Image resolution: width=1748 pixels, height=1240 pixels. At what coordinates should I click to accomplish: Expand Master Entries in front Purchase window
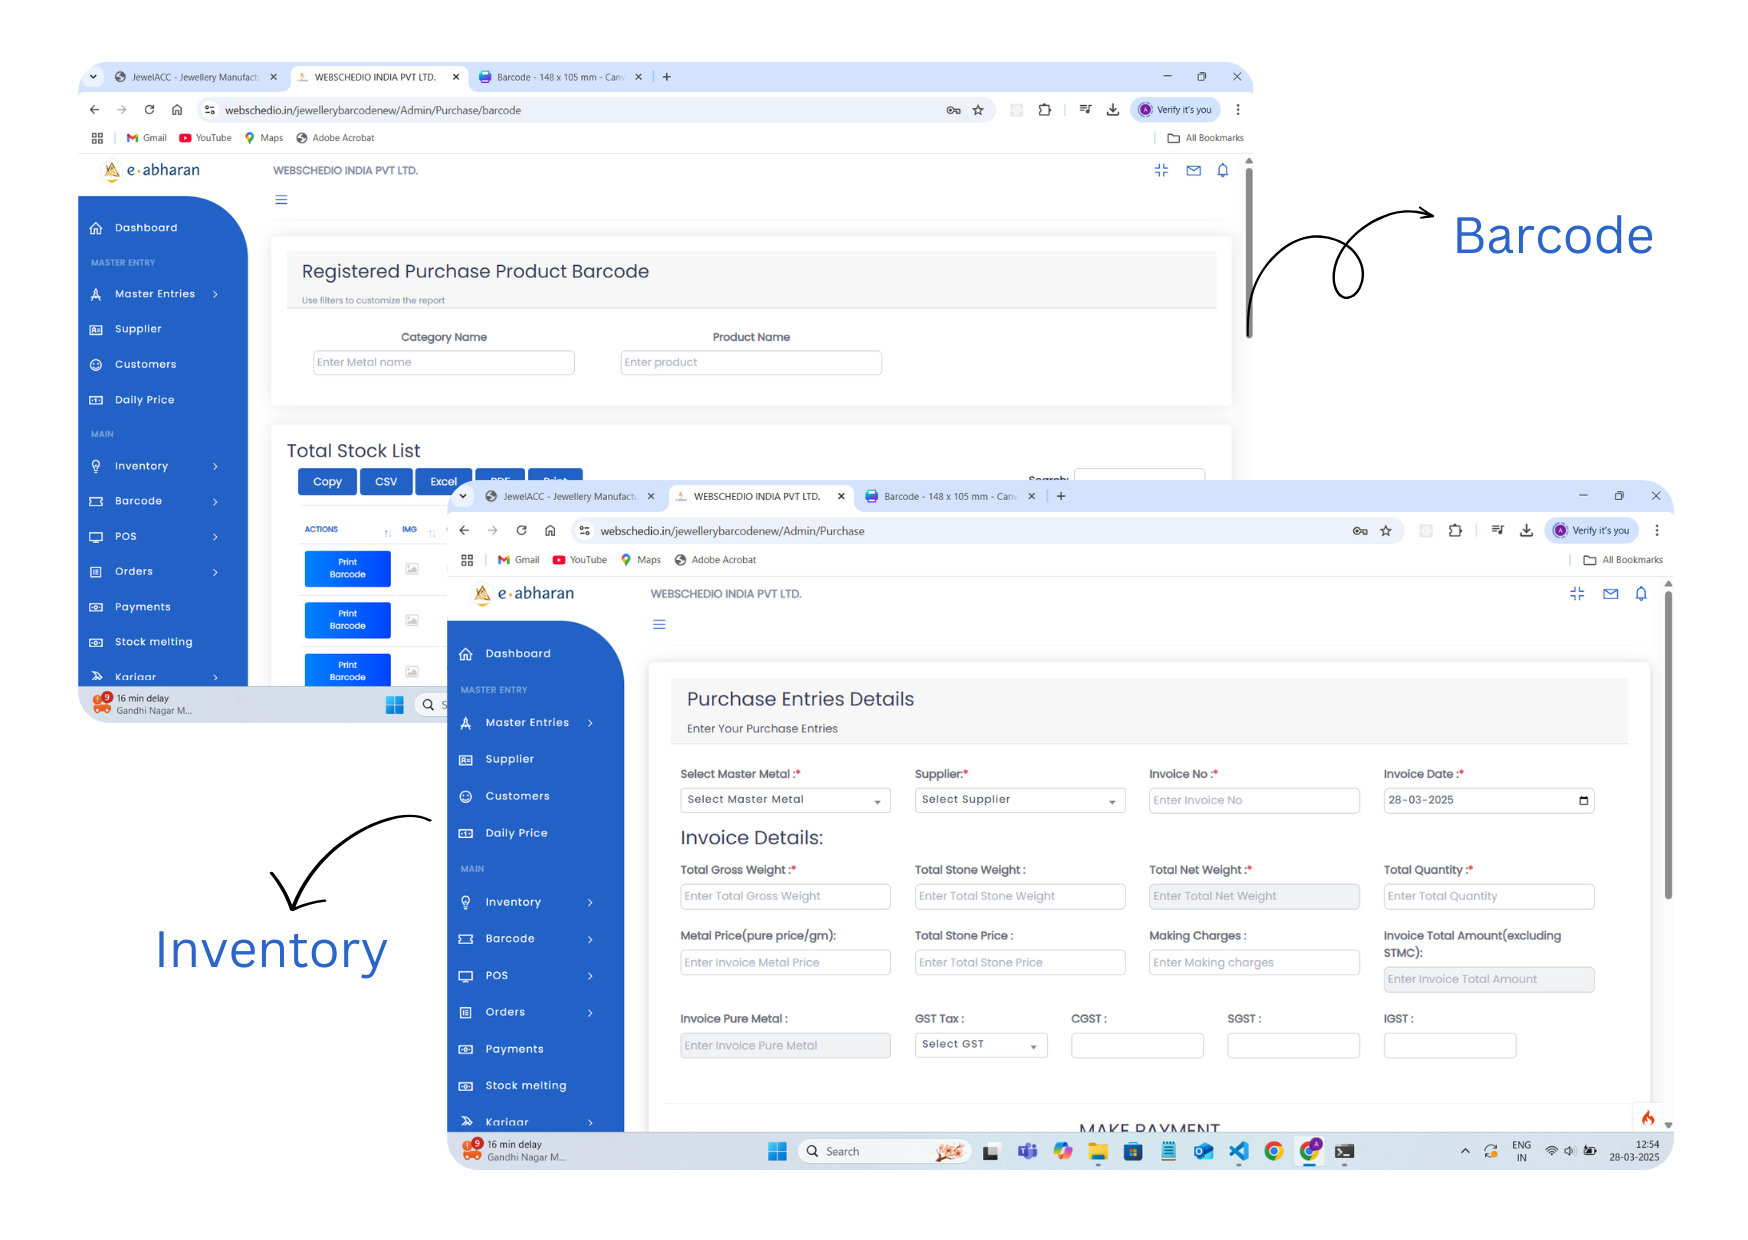click(527, 723)
